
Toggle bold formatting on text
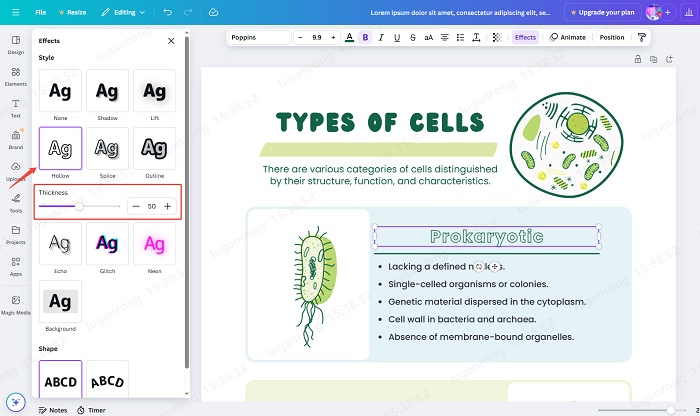pos(365,37)
